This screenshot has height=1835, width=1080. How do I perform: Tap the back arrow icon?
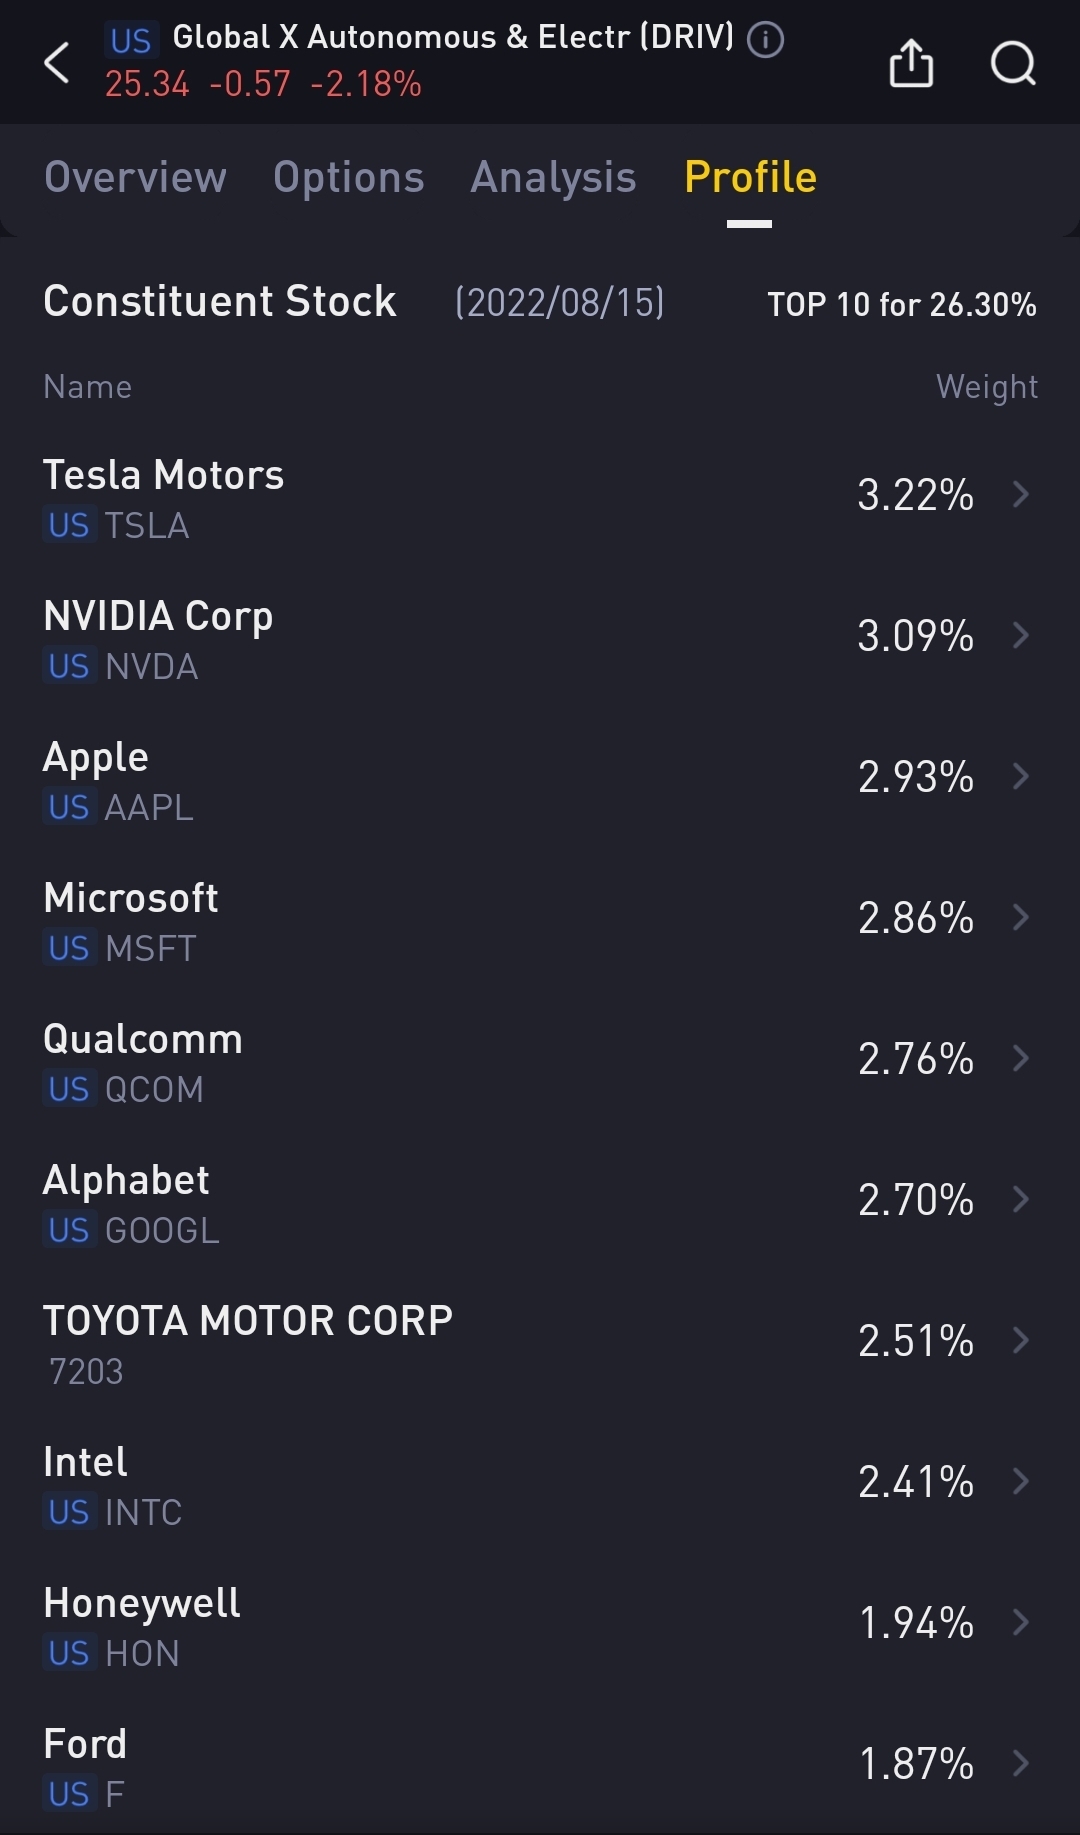(58, 63)
